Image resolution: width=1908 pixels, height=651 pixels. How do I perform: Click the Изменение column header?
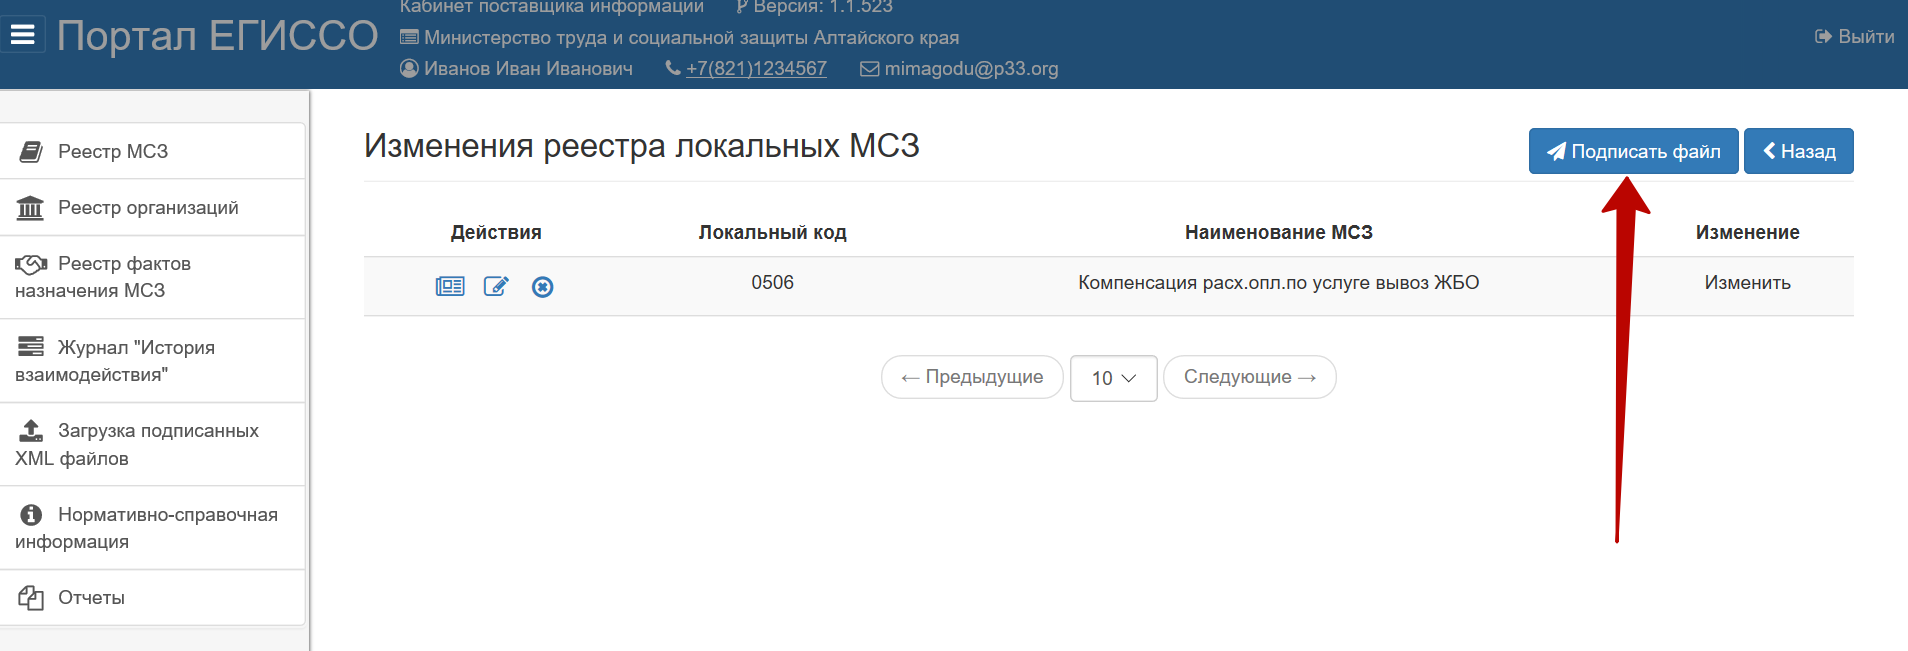(x=1747, y=232)
